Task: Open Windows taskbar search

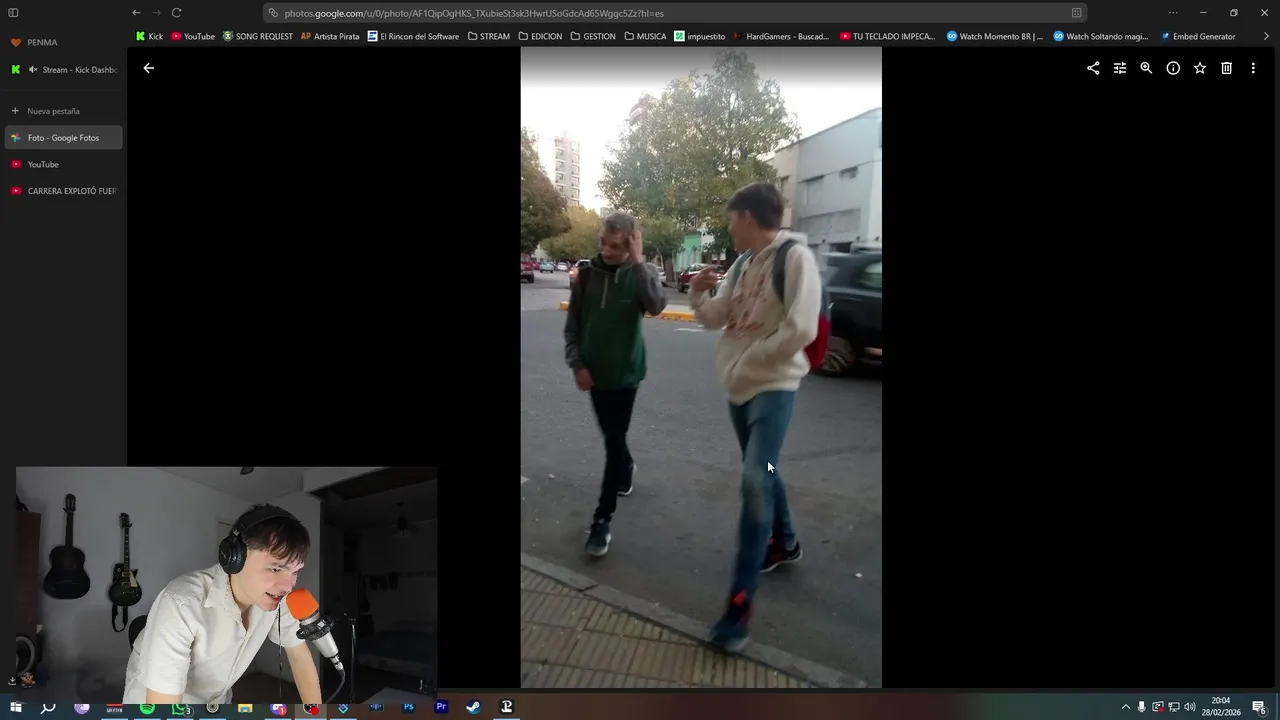Action: coord(48,707)
